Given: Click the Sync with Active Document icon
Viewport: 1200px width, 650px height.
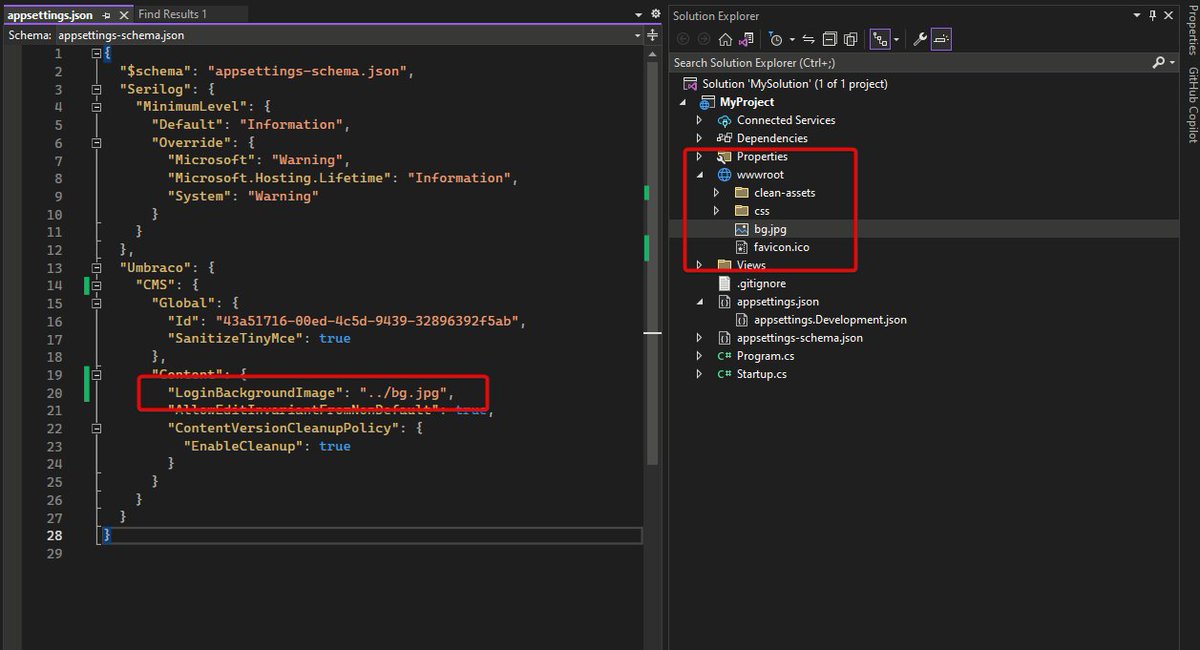Looking at the screenshot, I should 808,39.
